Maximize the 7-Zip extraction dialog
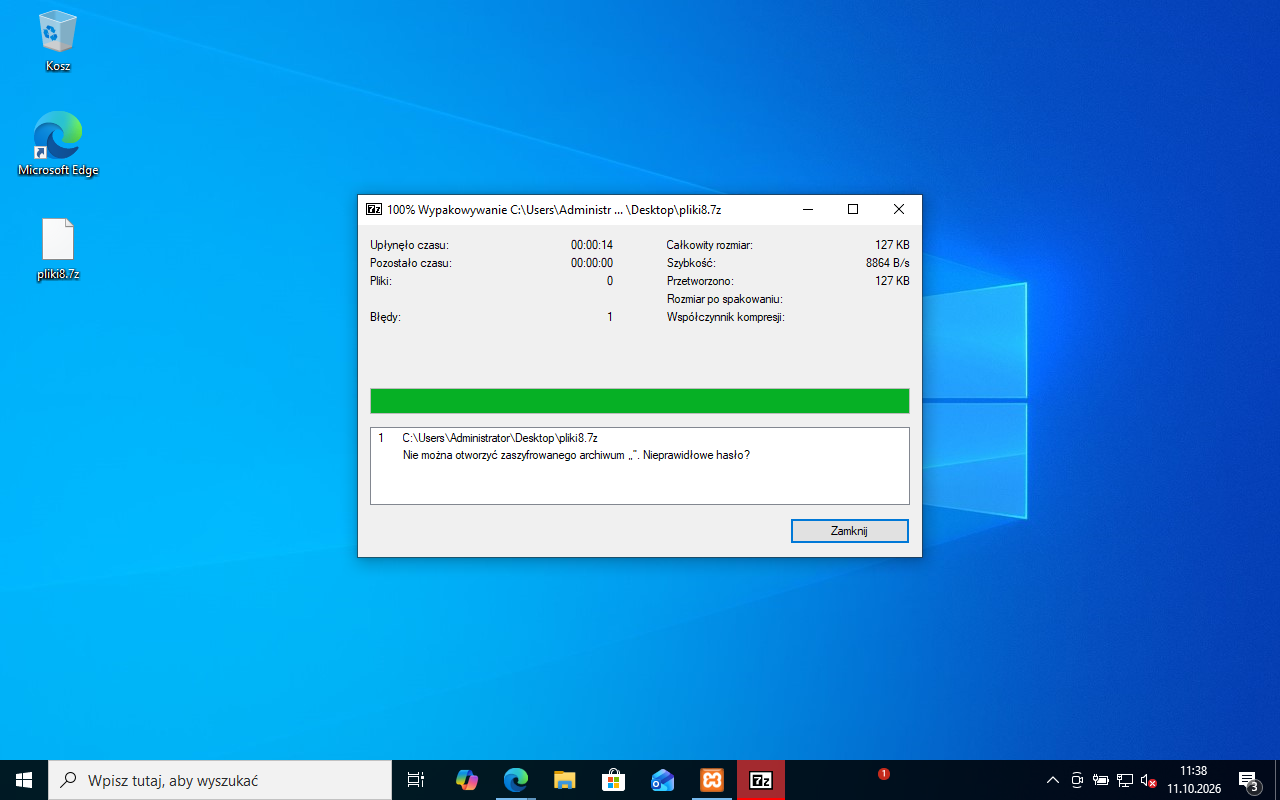 [x=853, y=210]
